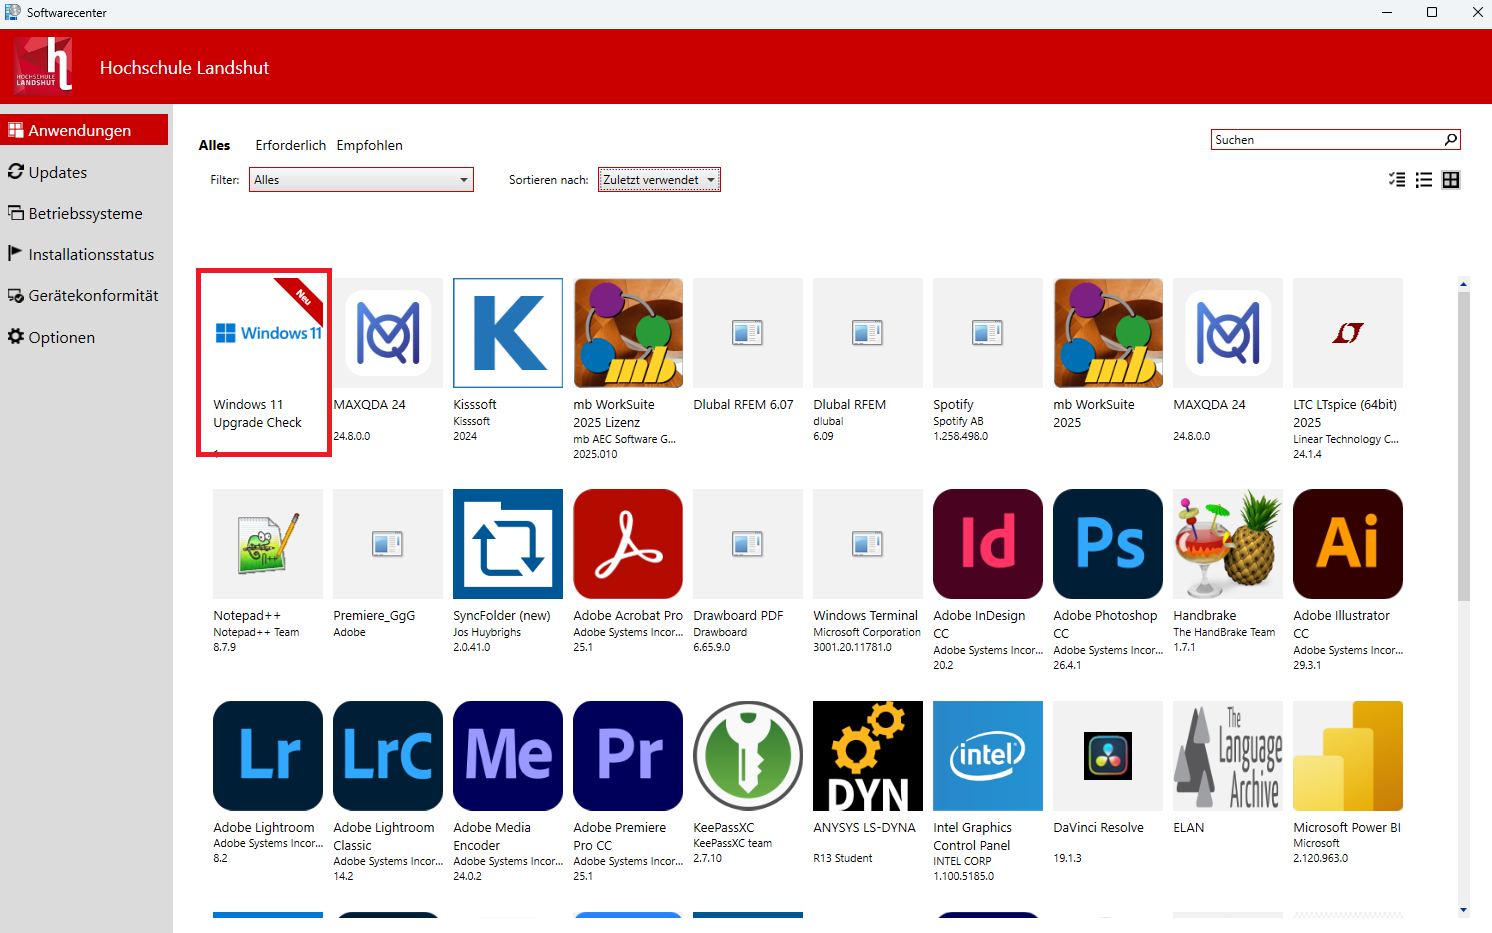Check Gerätekonformität in the sidebar
The height and width of the screenshot is (933, 1492).
pyautogui.click(x=94, y=295)
